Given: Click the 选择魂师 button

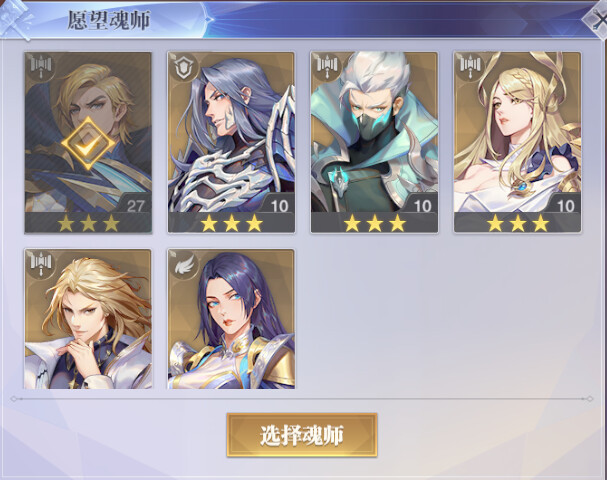Looking at the screenshot, I should (x=302, y=435).
